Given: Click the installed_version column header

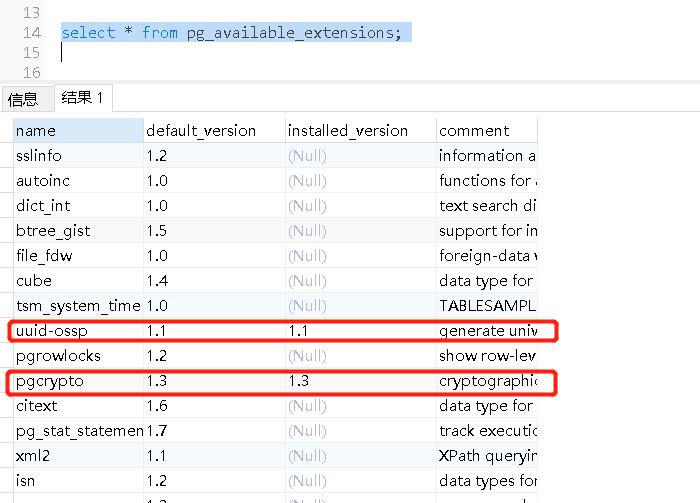Looking at the screenshot, I should (361, 131).
